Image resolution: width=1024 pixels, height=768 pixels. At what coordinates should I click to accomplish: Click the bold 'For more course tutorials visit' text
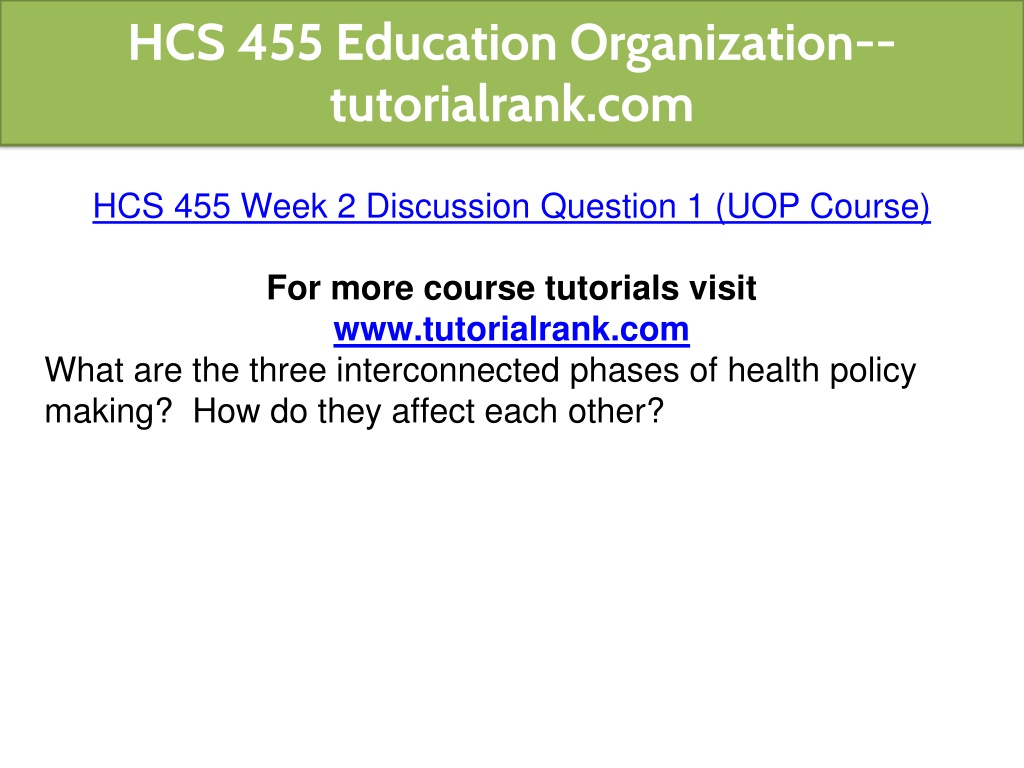pyautogui.click(x=511, y=288)
